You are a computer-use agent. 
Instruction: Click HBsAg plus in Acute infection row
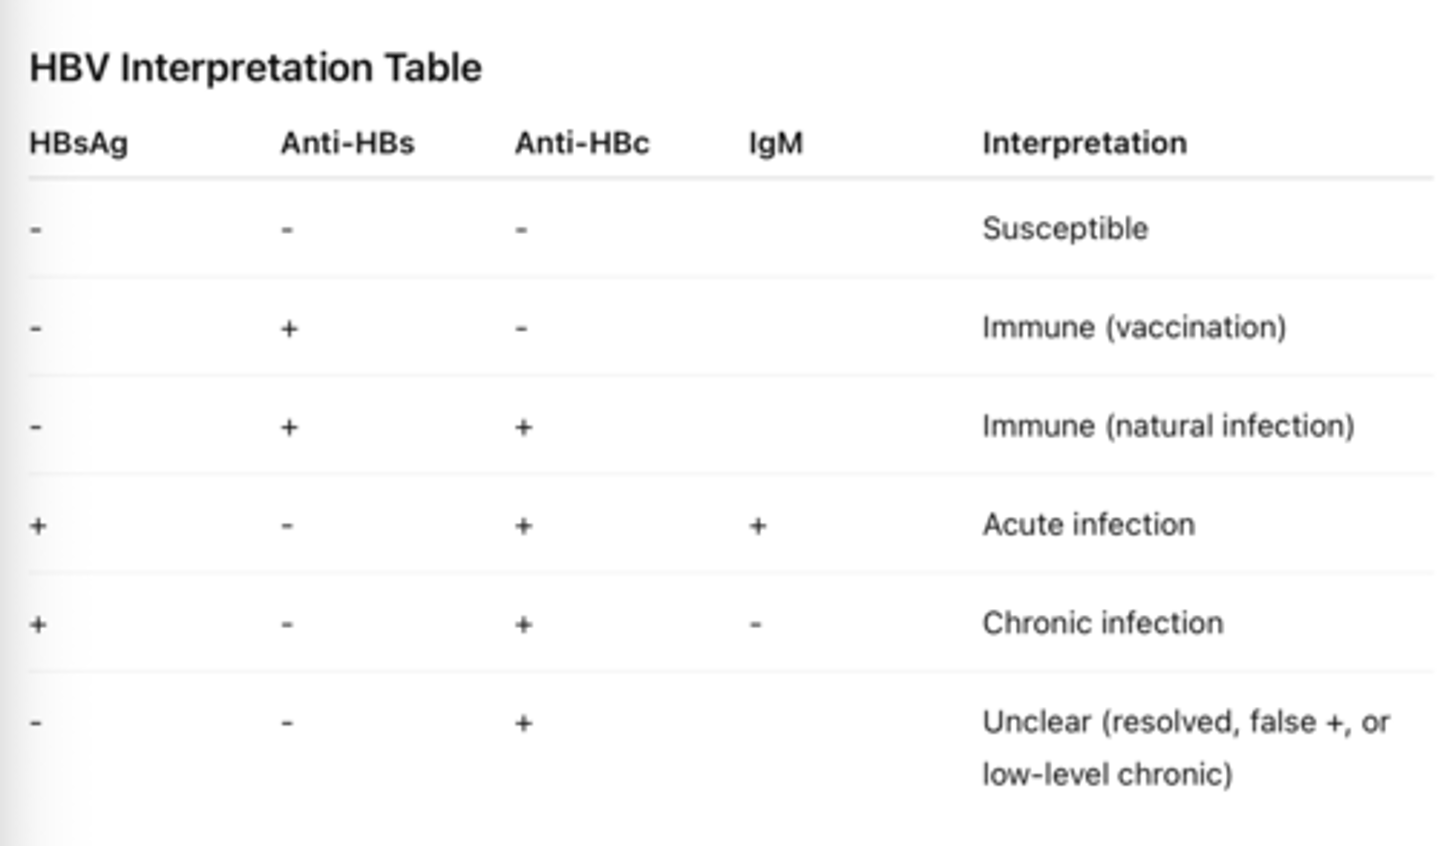(x=38, y=526)
